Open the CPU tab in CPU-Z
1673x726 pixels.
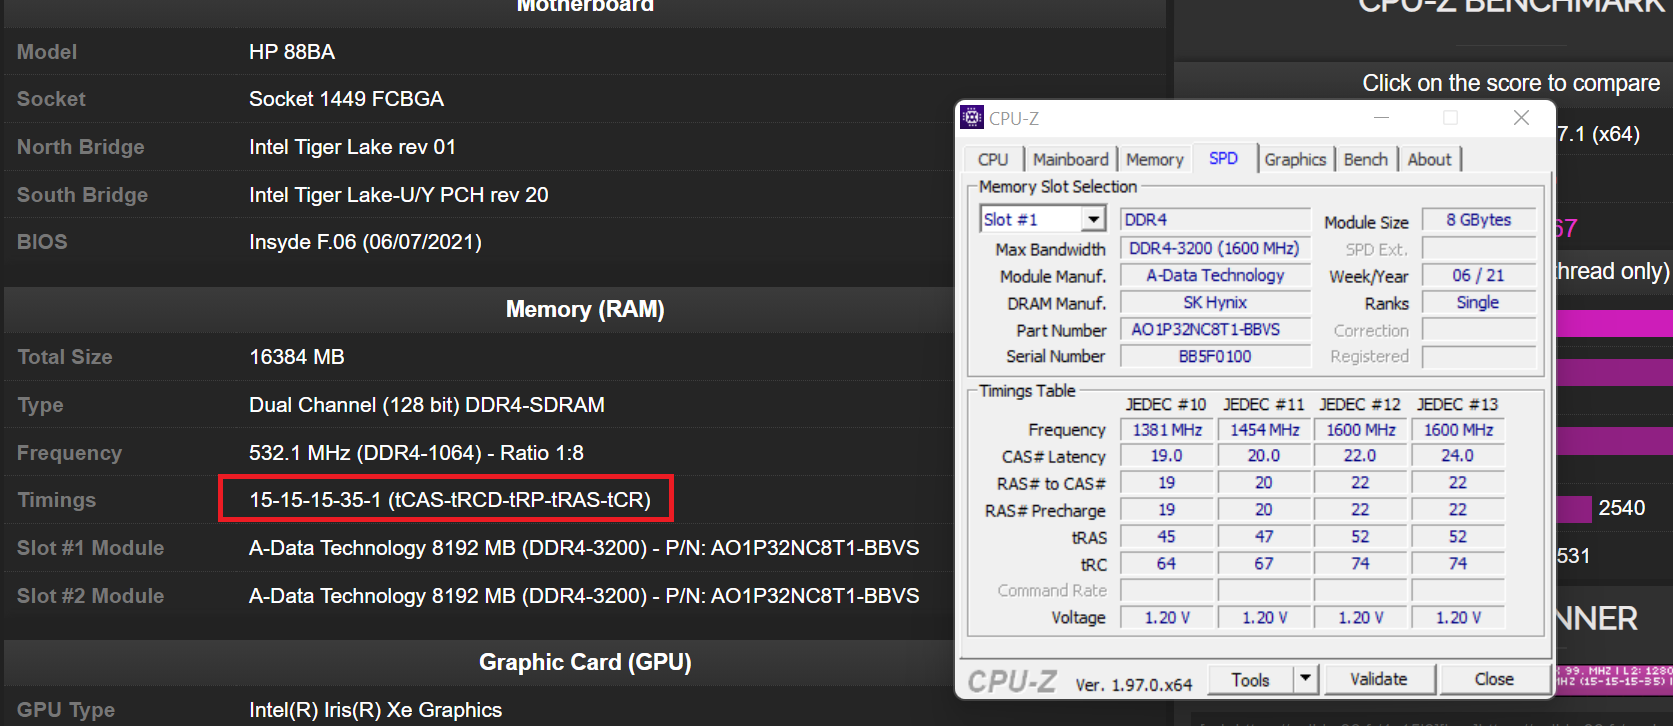tap(993, 159)
